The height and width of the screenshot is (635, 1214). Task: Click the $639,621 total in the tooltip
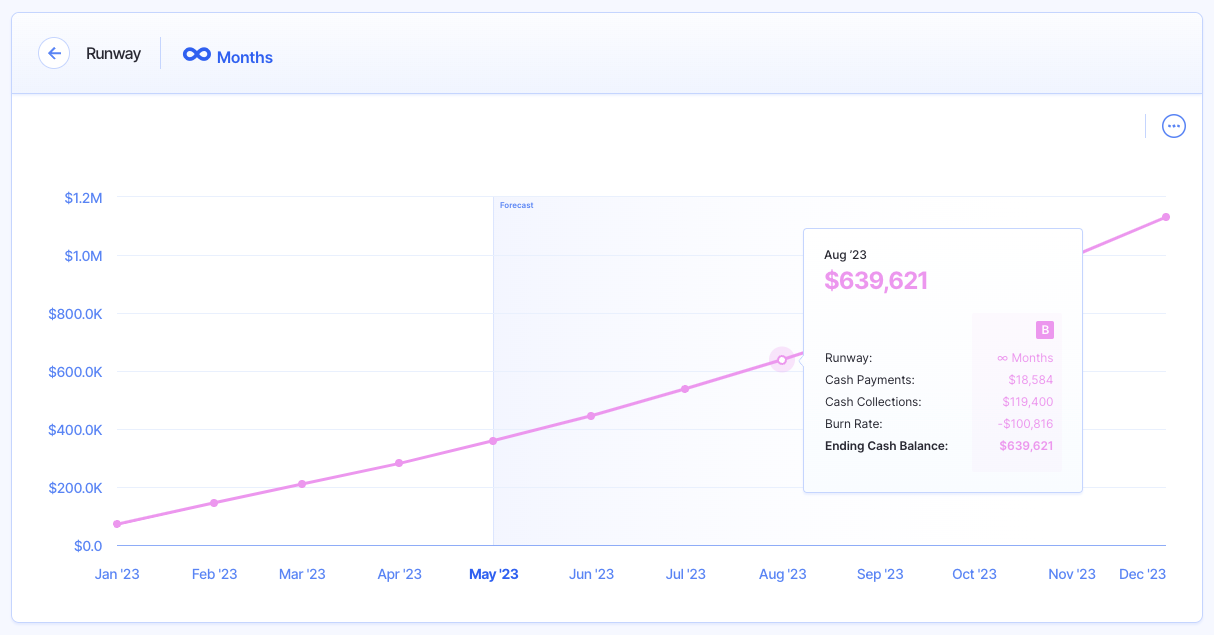877,281
